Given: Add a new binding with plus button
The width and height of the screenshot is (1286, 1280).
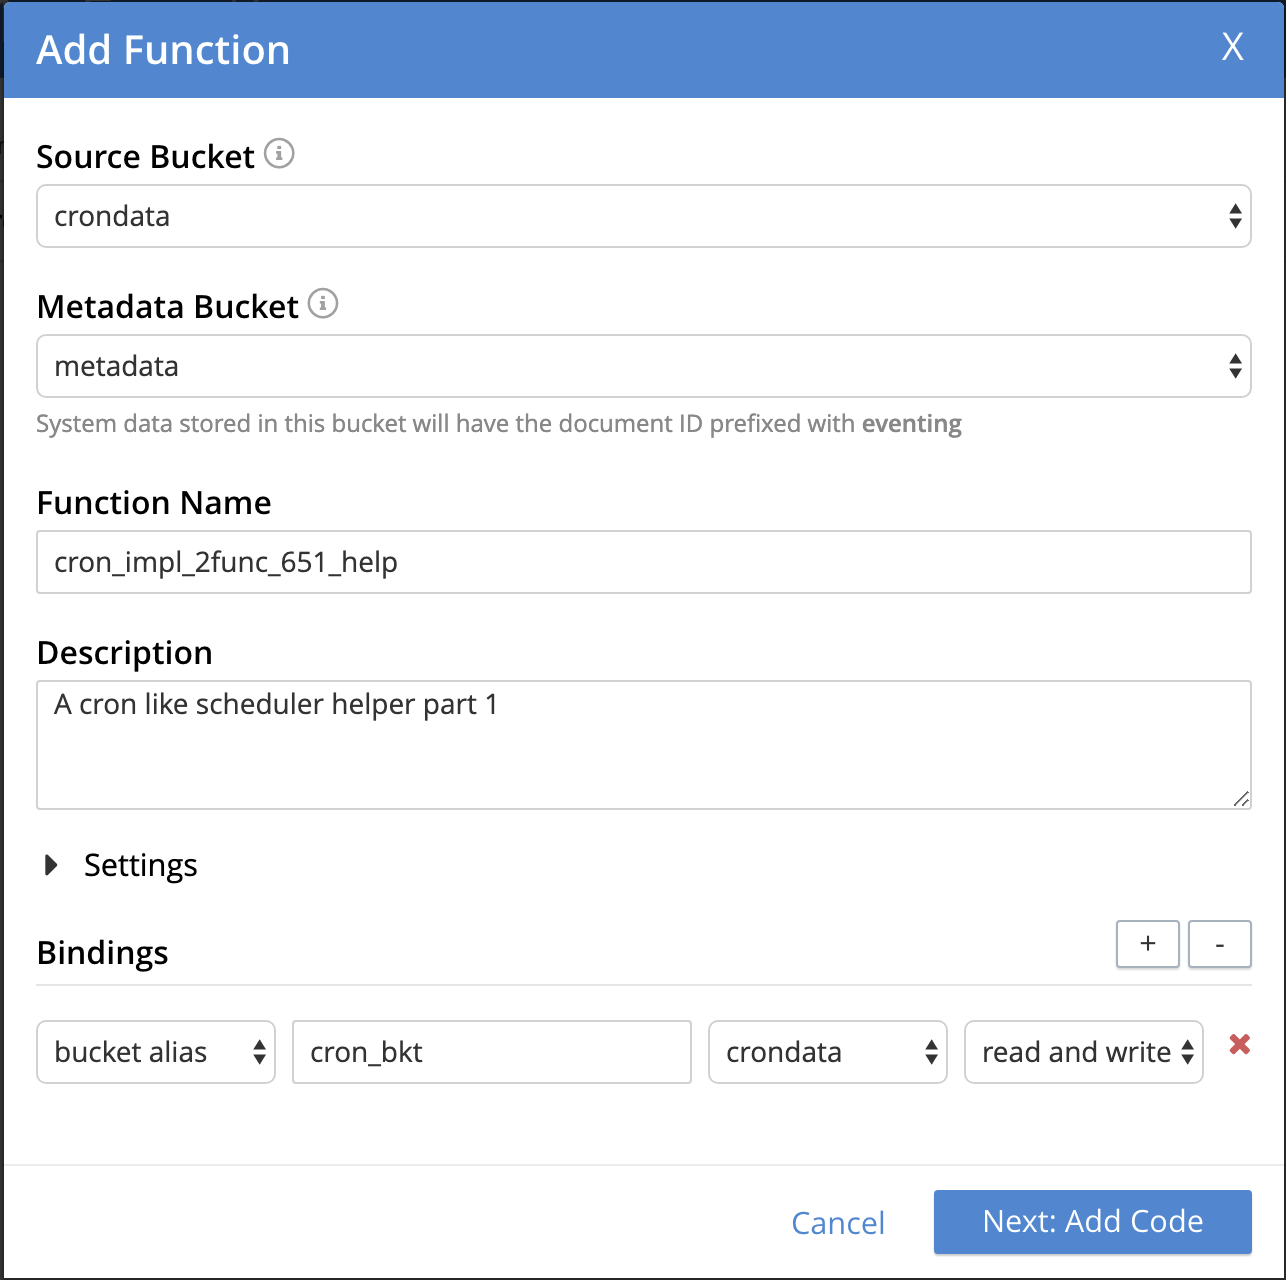Looking at the screenshot, I should (x=1148, y=944).
